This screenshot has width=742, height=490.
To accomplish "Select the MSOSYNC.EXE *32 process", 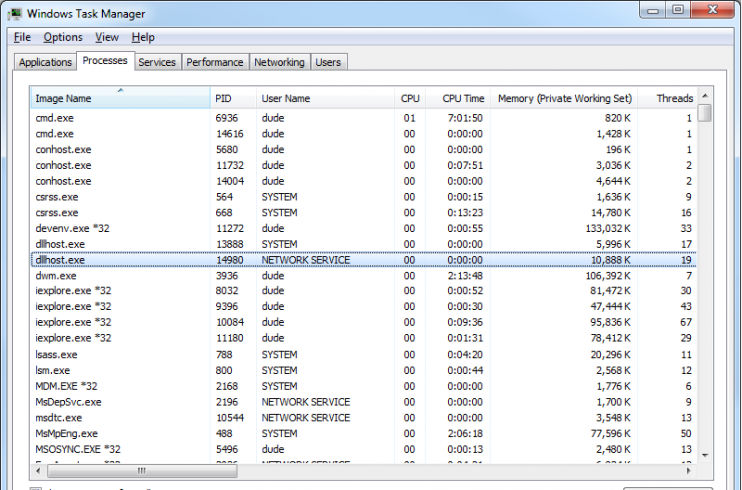I will coord(363,449).
